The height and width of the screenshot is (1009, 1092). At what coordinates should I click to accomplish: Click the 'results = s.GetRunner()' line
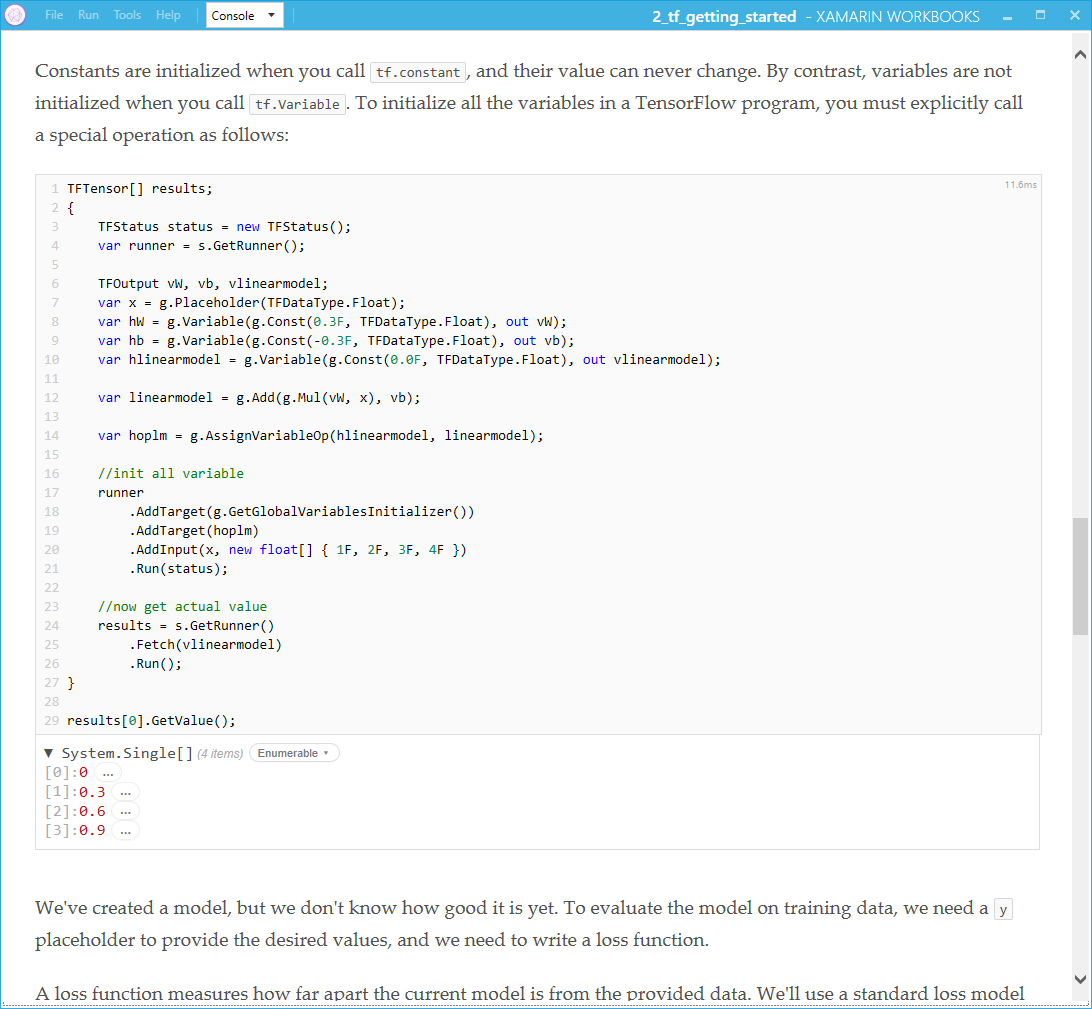point(186,625)
